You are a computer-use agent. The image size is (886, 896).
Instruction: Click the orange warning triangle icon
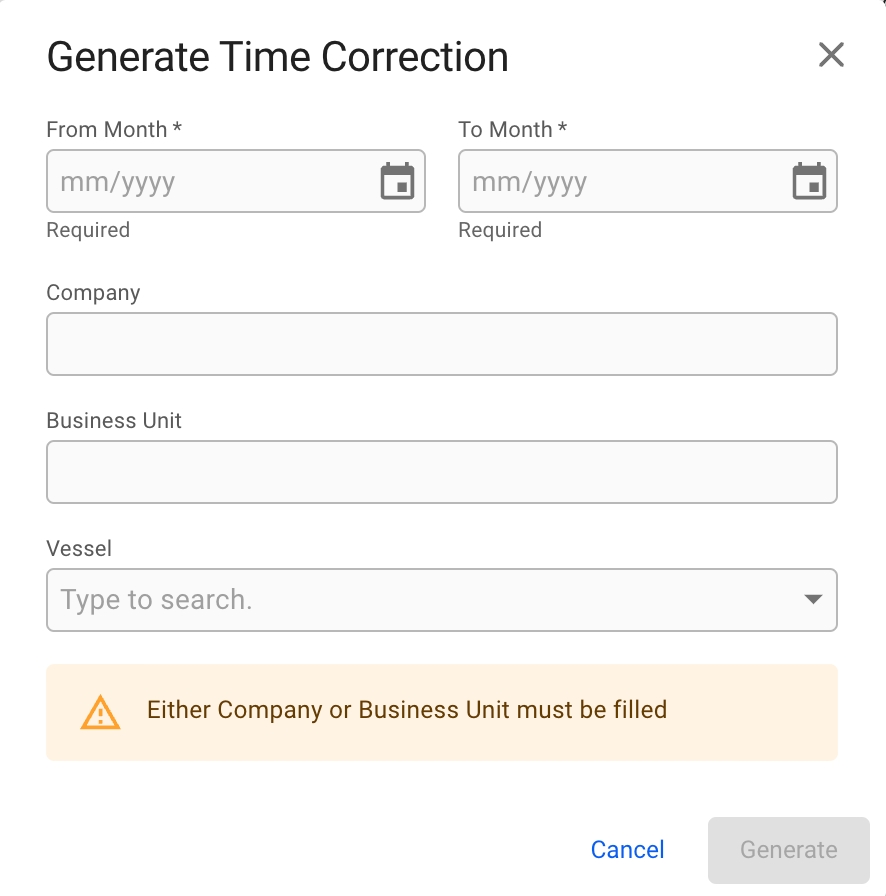[x=100, y=712]
